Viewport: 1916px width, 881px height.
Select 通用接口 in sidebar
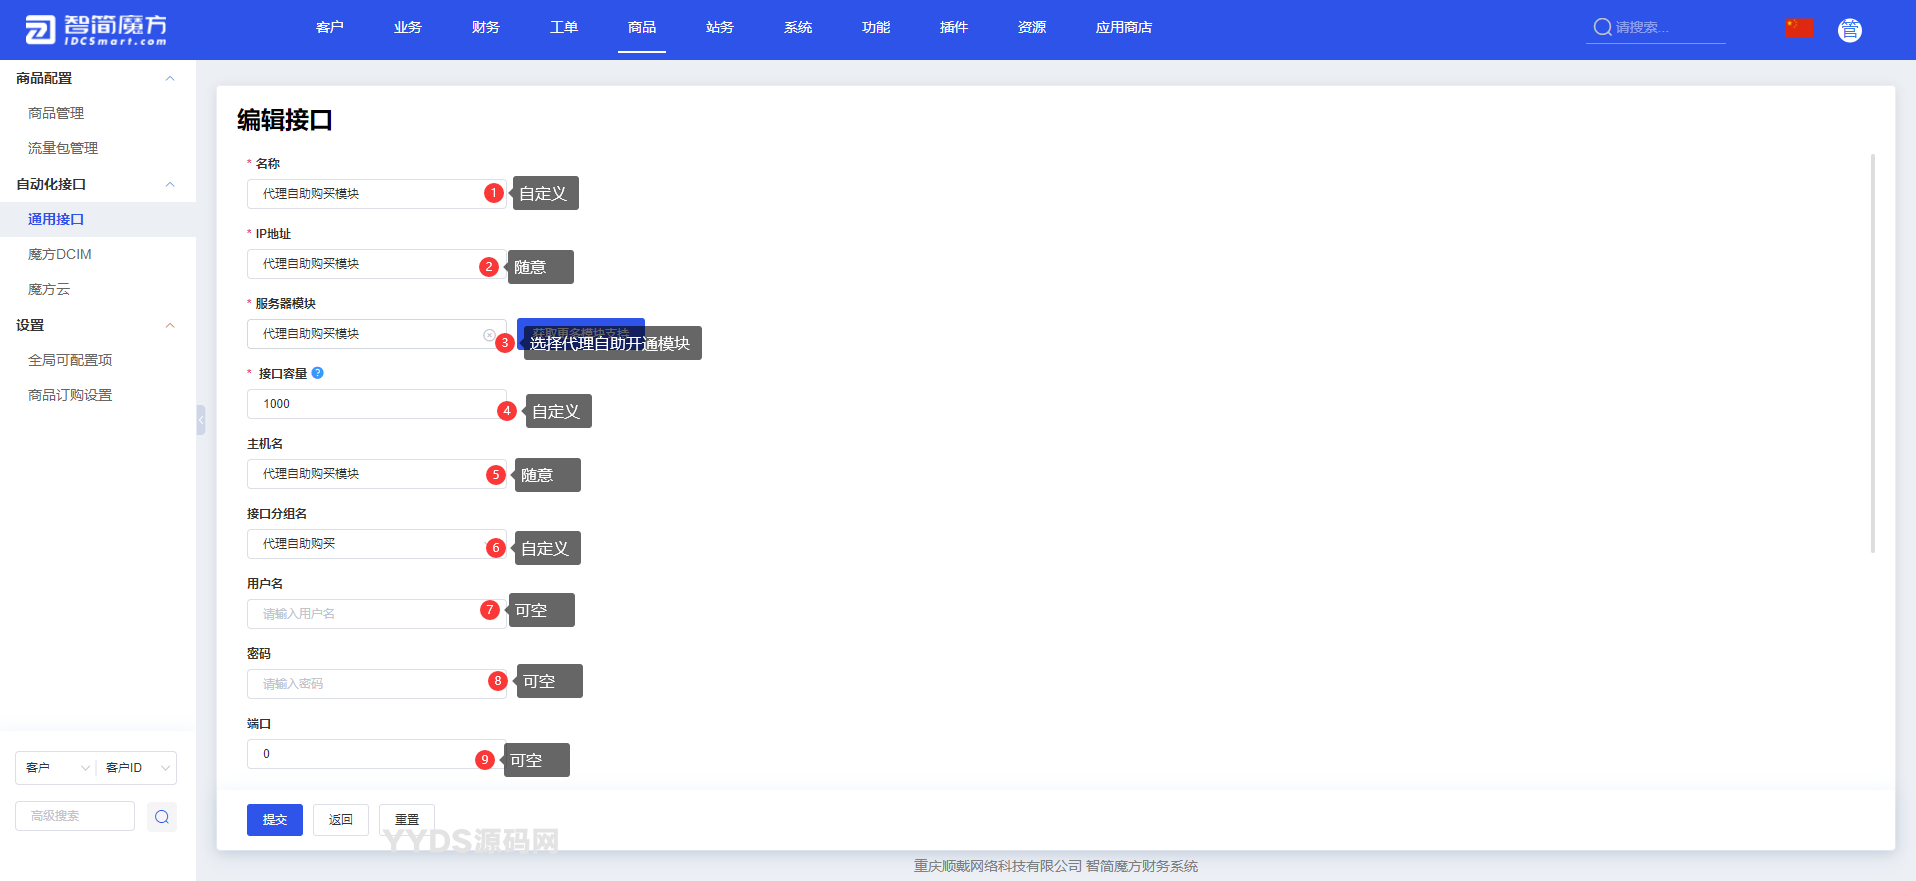pos(98,219)
